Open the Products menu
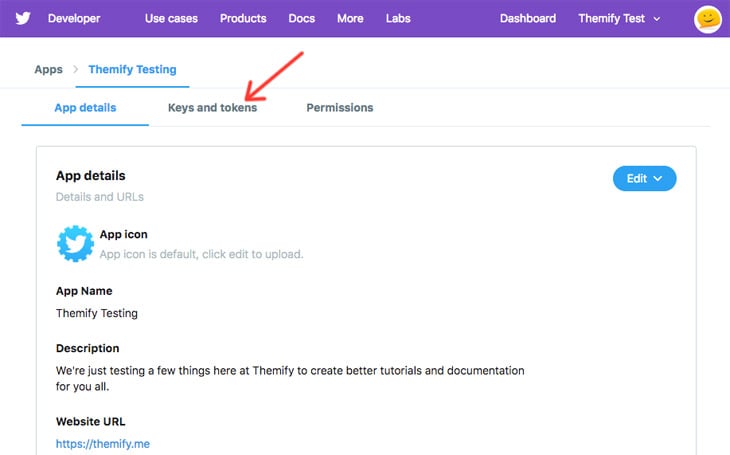The height and width of the screenshot is (455, 730). [243, 19]
